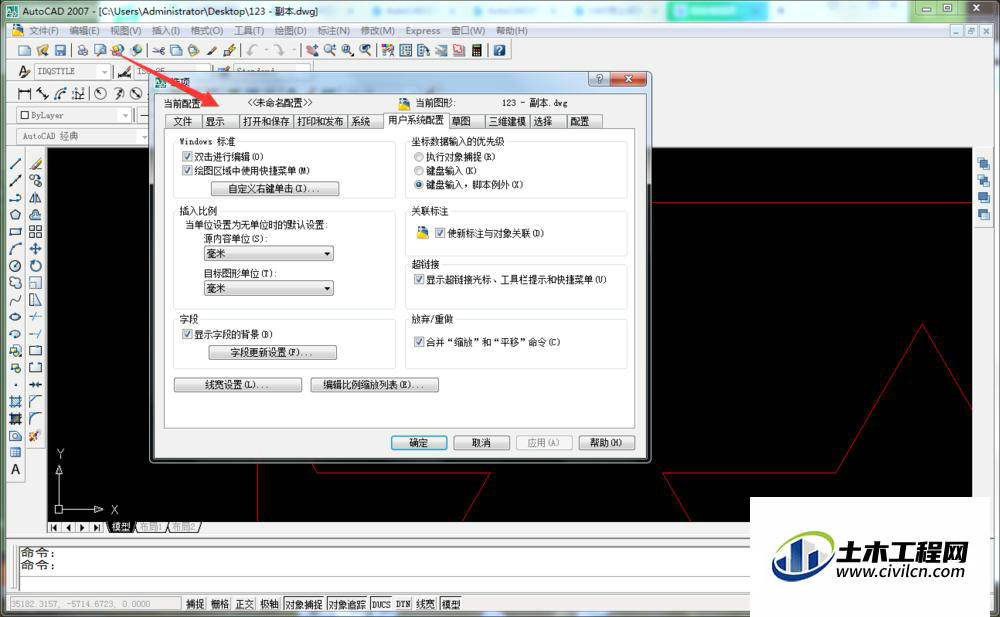Click the Table tool icon
The width and height of the screenshot is (1000, 617).
15,452
